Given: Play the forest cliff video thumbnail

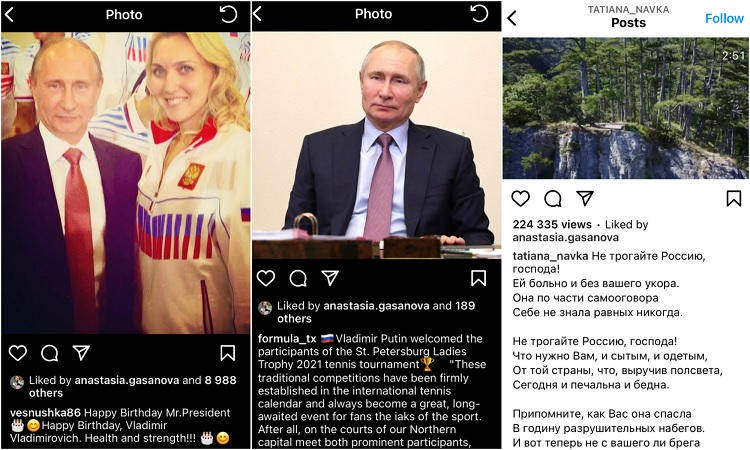Looking at the screenshot, I should tap(625, 108).
